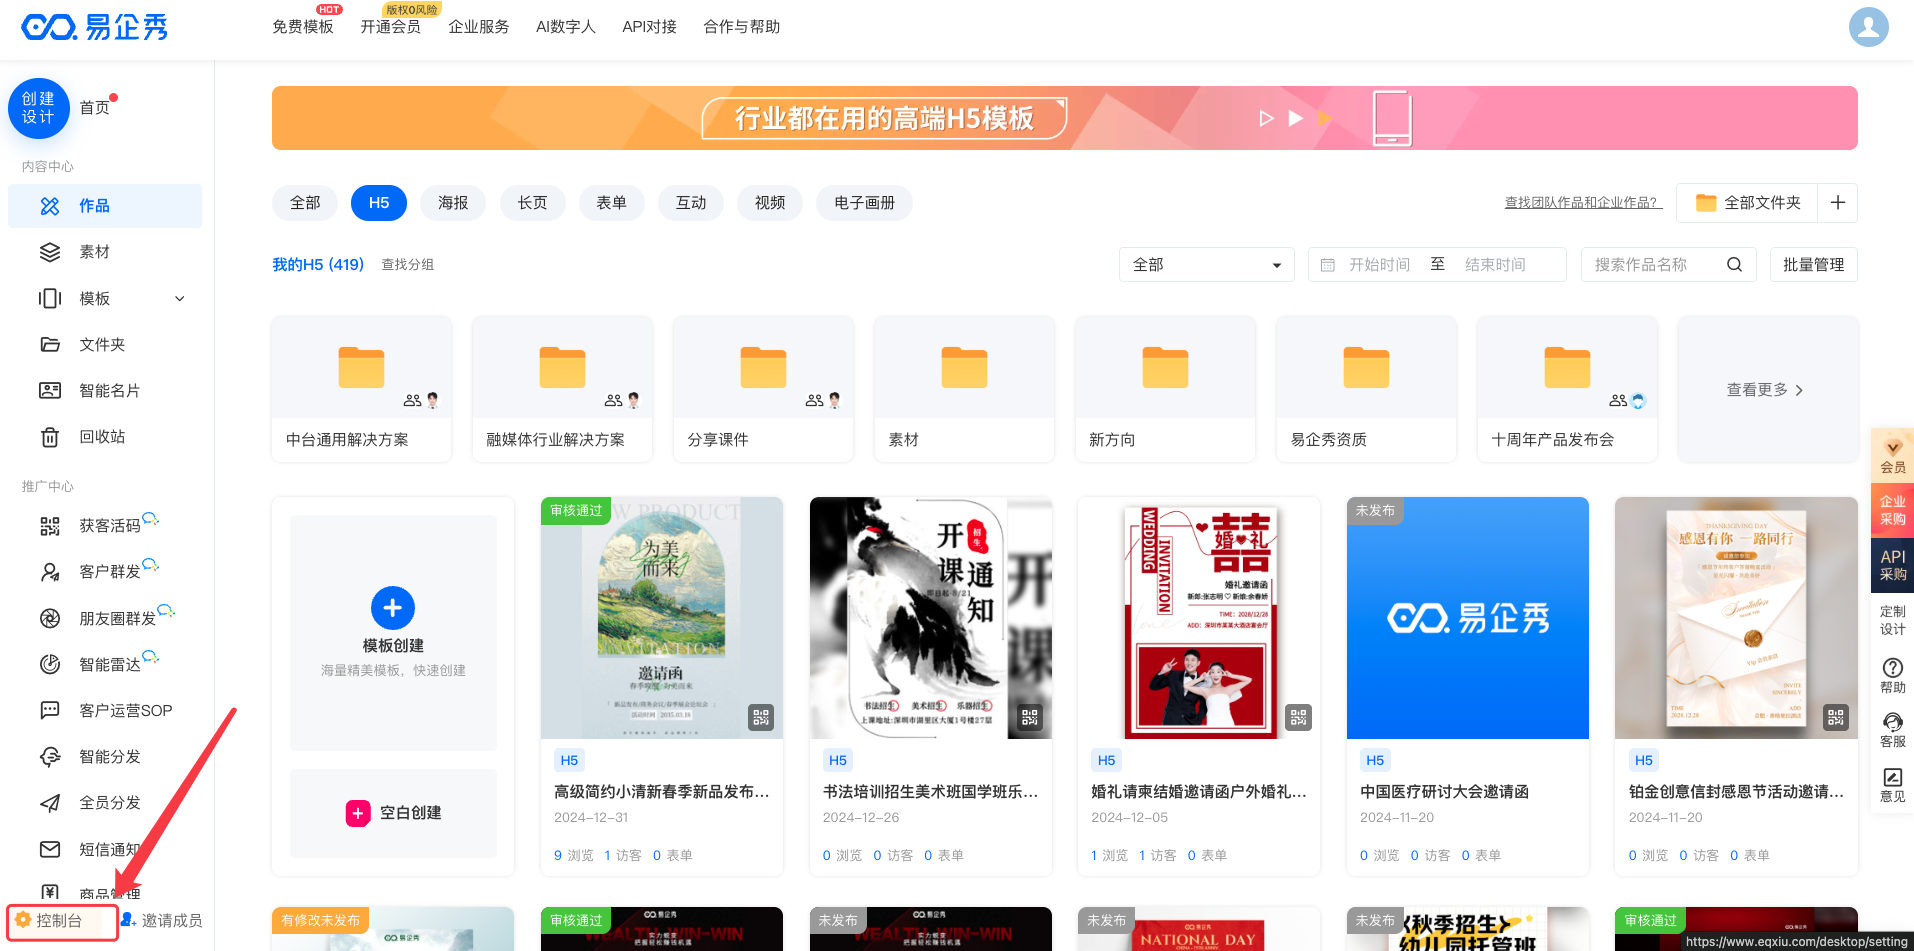Open 免费模板 in top navigation

tap(302, 27)
